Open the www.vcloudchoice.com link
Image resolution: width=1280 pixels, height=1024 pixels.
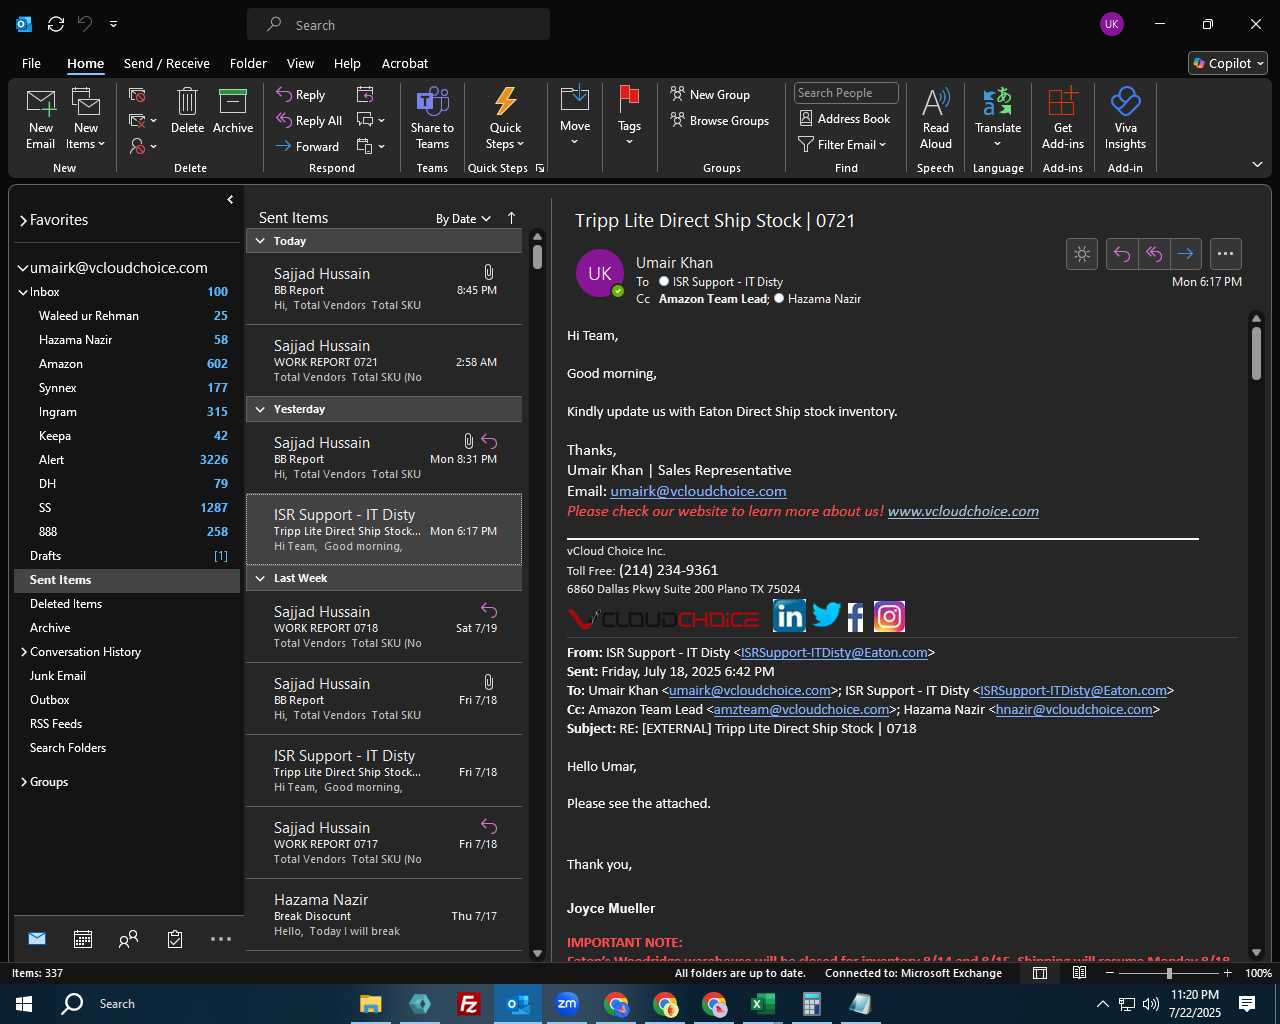963,511
